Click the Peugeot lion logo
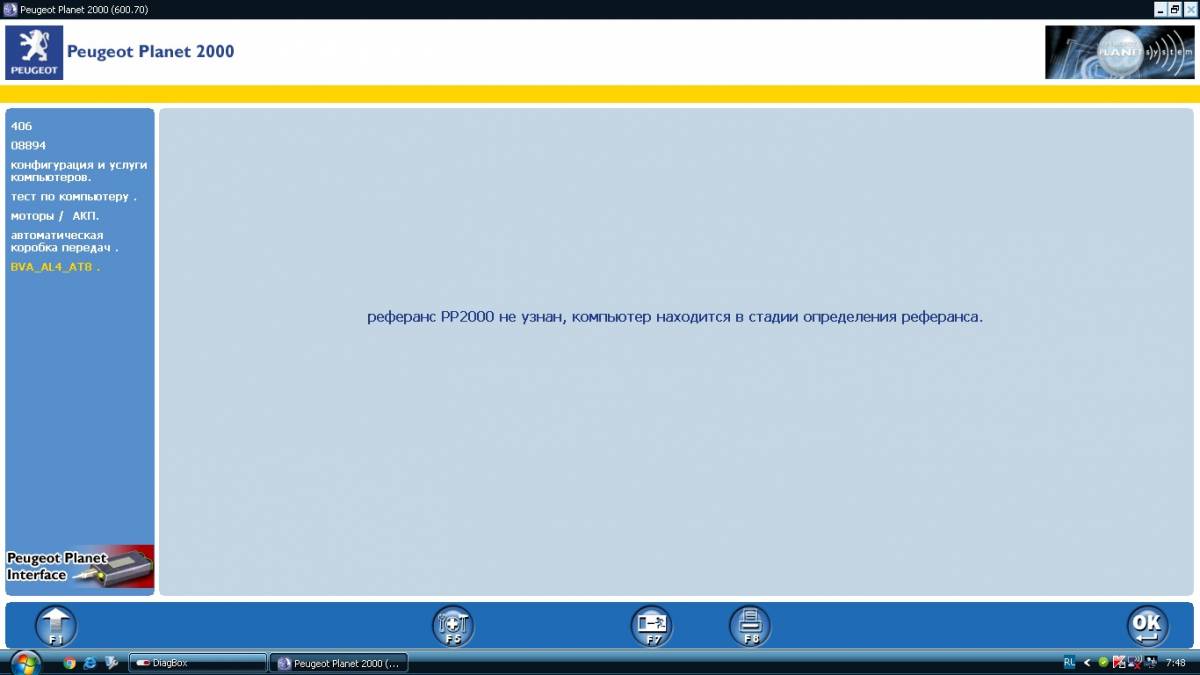The image size is (1200, 675). (x=34, y=53)
